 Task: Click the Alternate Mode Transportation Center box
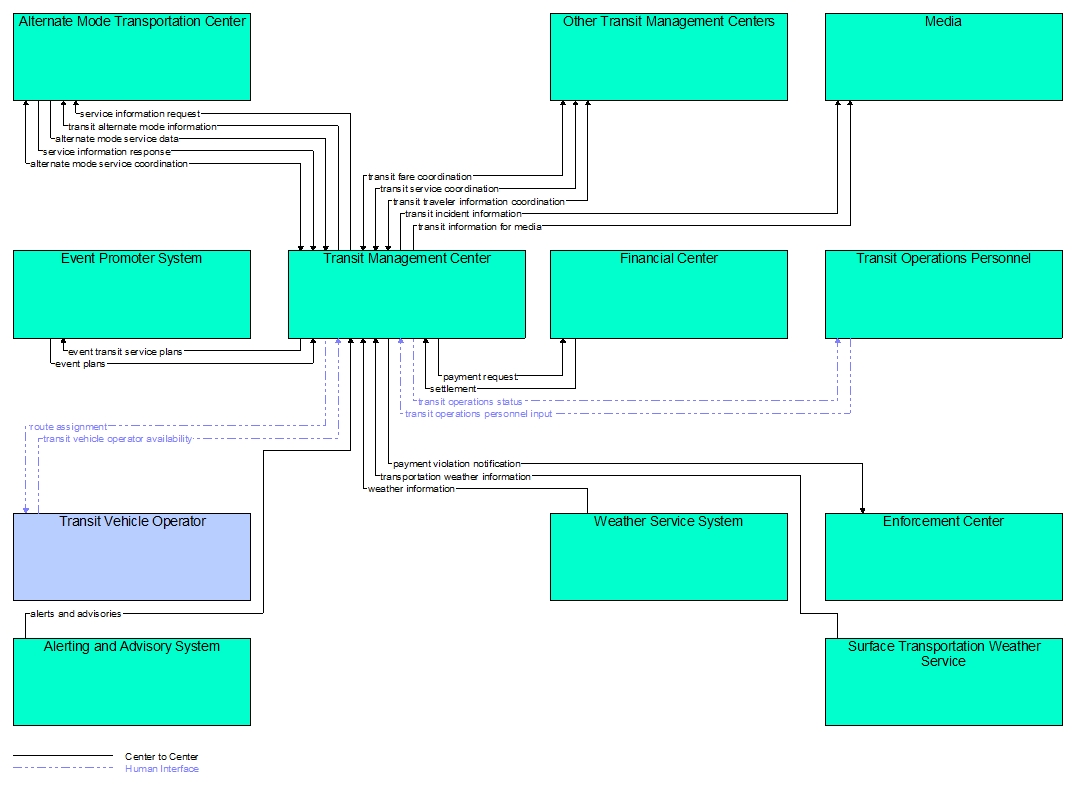pos(132,57)
